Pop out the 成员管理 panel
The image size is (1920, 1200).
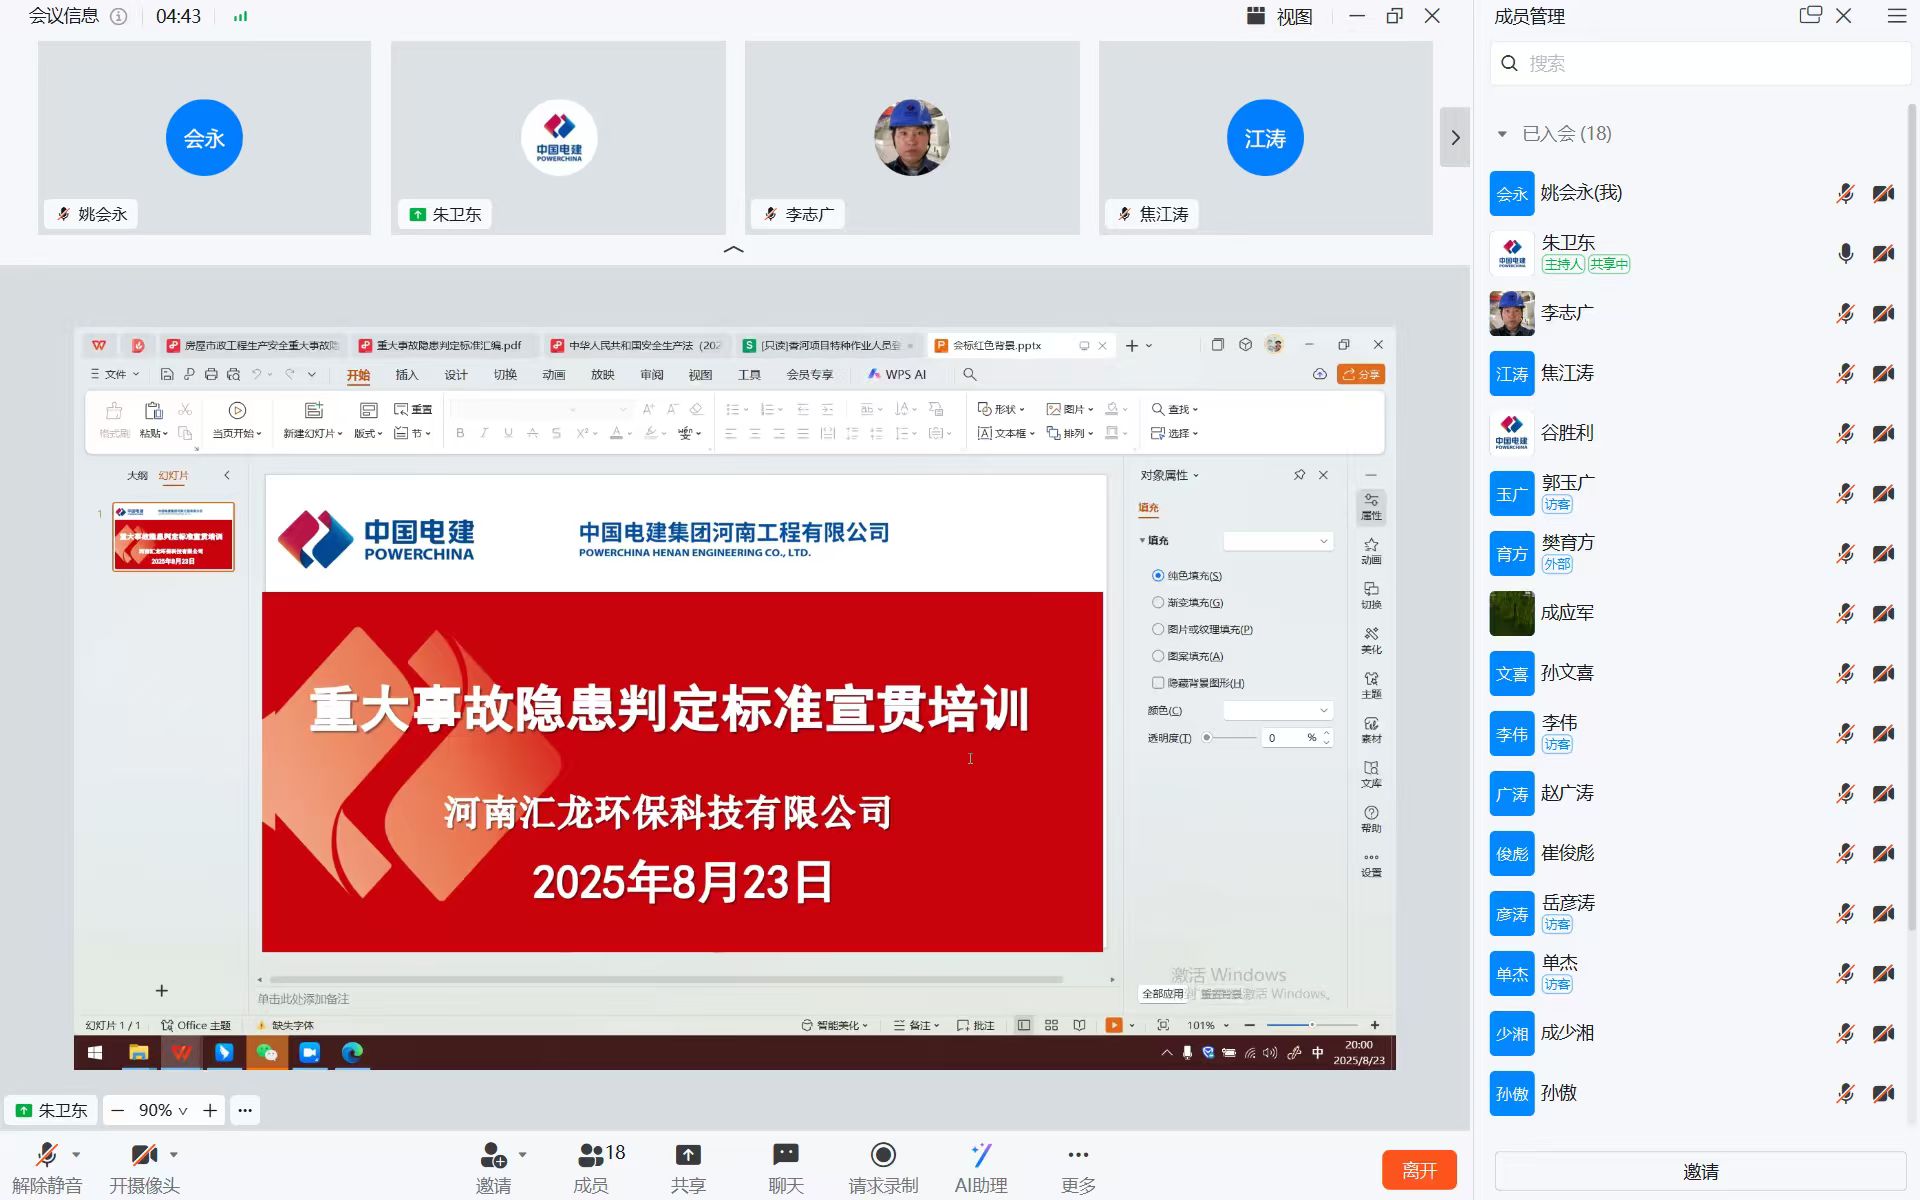[x=1810, y=15]
